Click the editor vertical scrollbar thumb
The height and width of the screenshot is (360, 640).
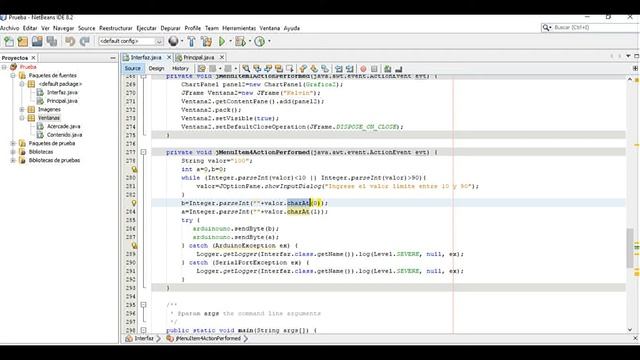pos(630,248)
